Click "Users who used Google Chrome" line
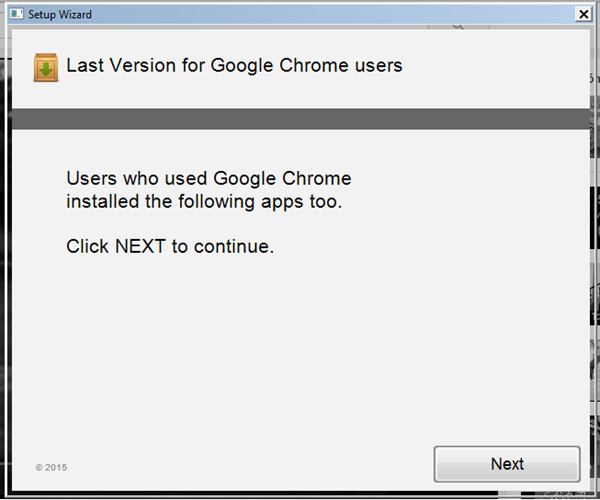Viewport: 600px width, 500px height. click(x=208, y=179)
